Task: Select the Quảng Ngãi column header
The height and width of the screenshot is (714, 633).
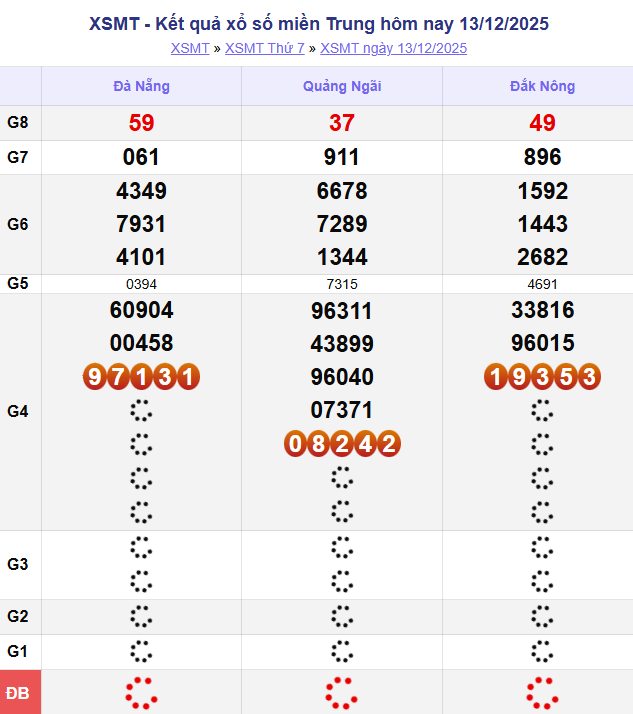Action: (x=342, y=86)
